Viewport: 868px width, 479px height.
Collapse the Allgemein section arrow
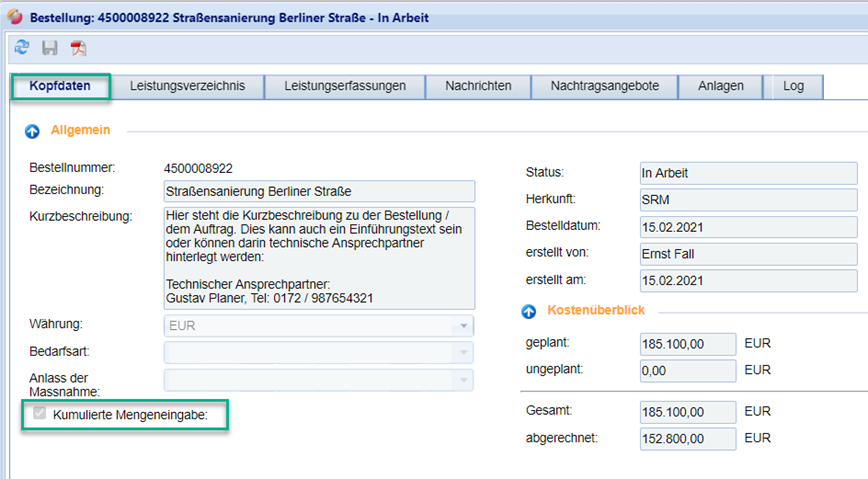[31, 131]
